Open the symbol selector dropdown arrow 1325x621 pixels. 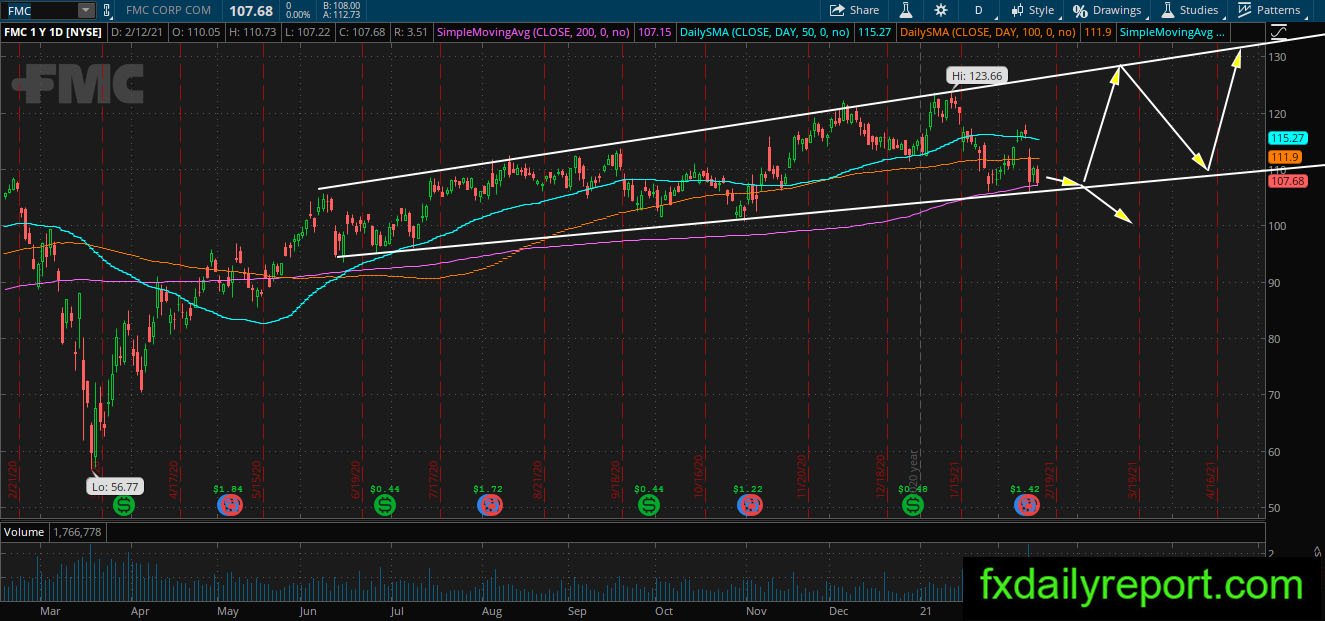pyautogui.click(x=86, y=10)
